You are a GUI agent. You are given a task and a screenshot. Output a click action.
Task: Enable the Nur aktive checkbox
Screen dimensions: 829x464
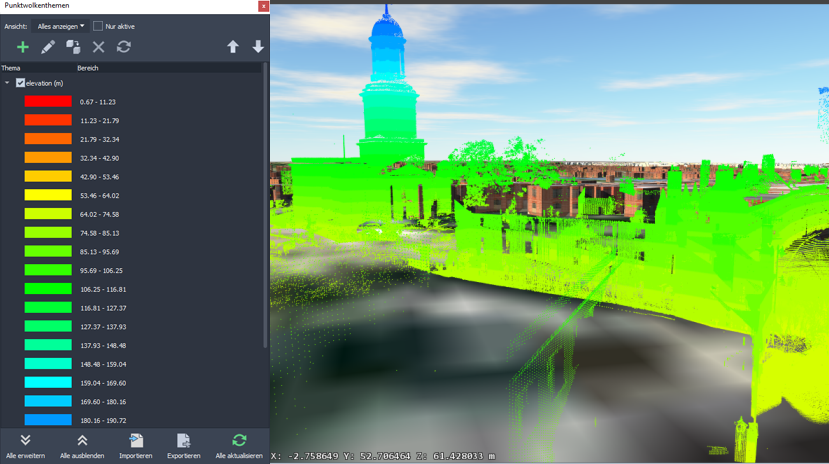point(98,26)
